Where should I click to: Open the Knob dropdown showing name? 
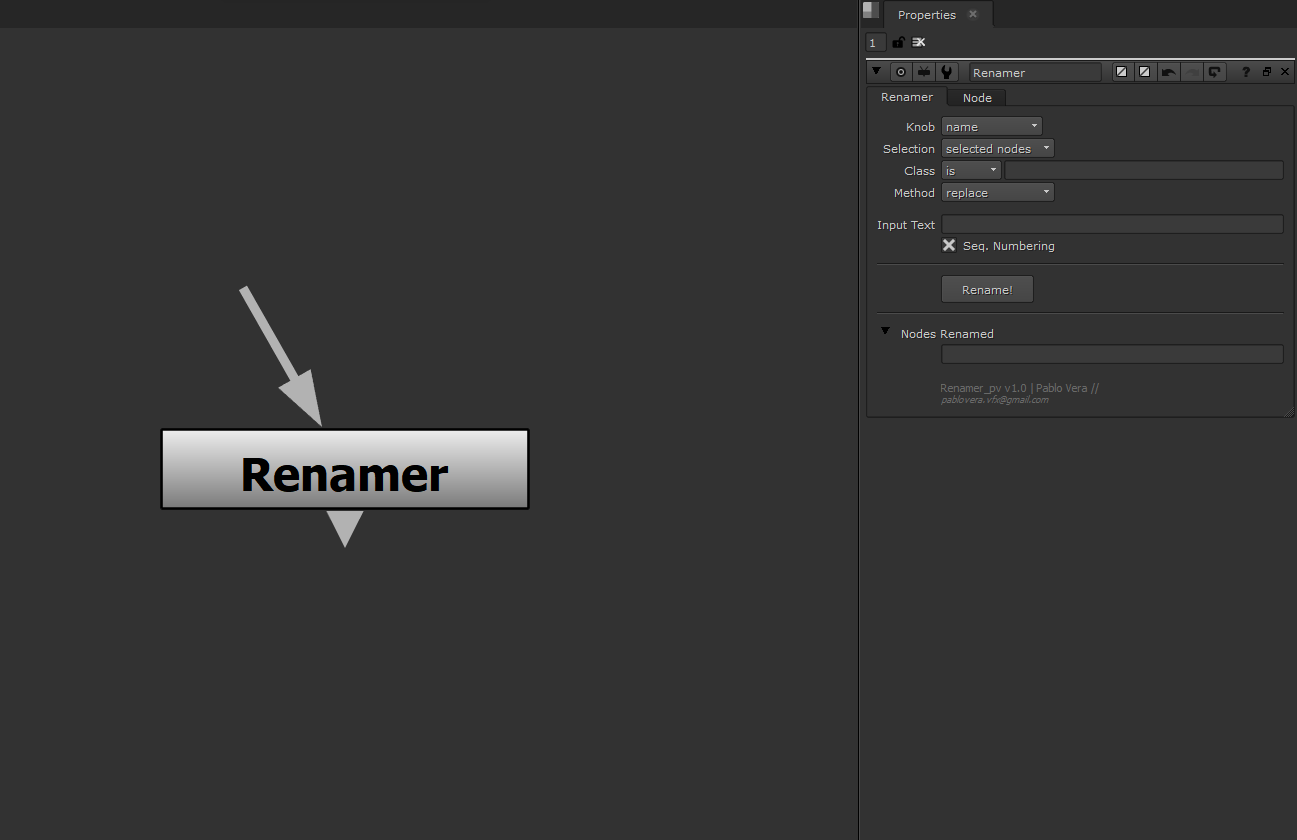(x=991, y=126)
